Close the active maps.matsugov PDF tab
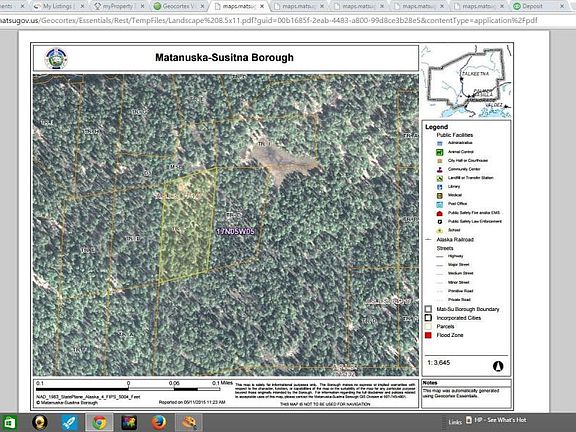This screenshot has width=576, height=432. [262, 6]
